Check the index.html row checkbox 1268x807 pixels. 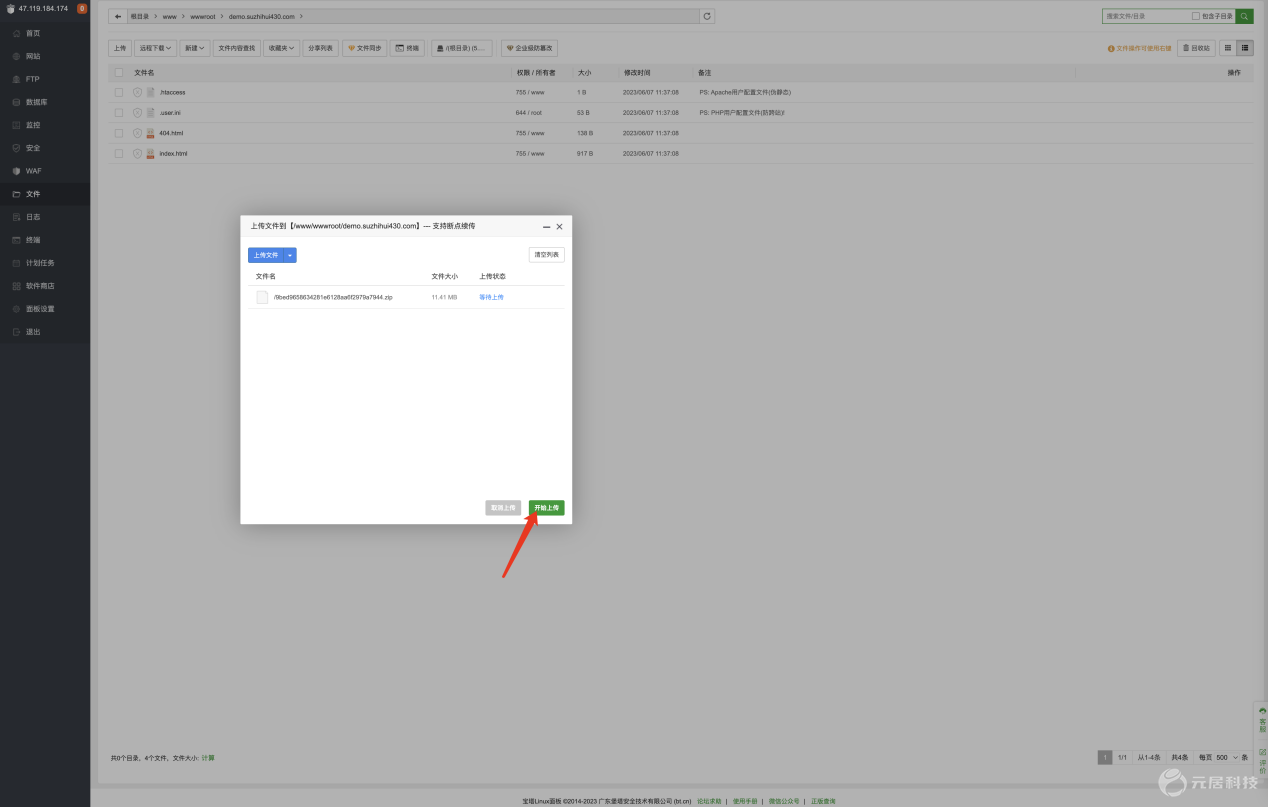[119, 154]
